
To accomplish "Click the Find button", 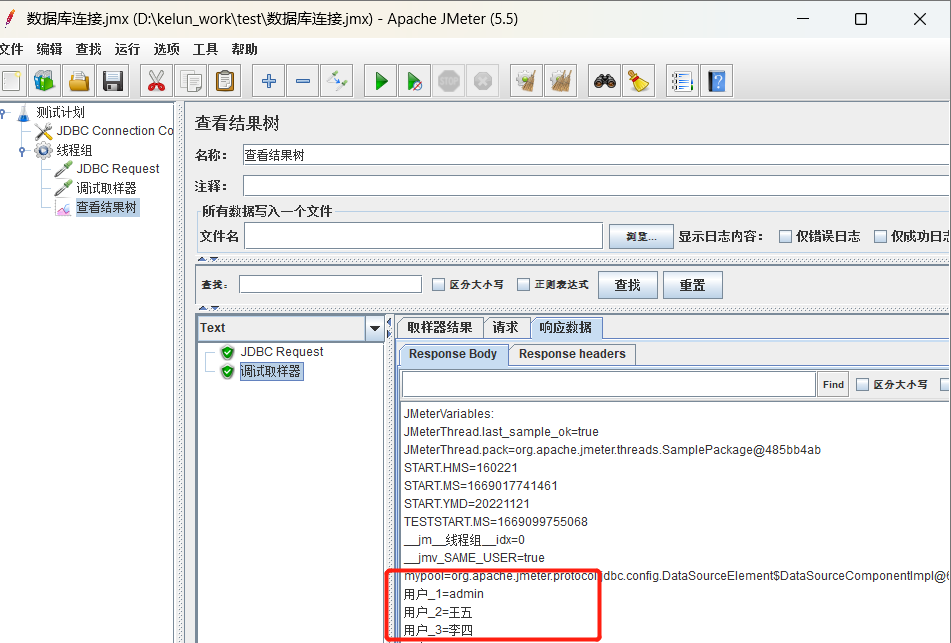I will (x=833, y=385).
